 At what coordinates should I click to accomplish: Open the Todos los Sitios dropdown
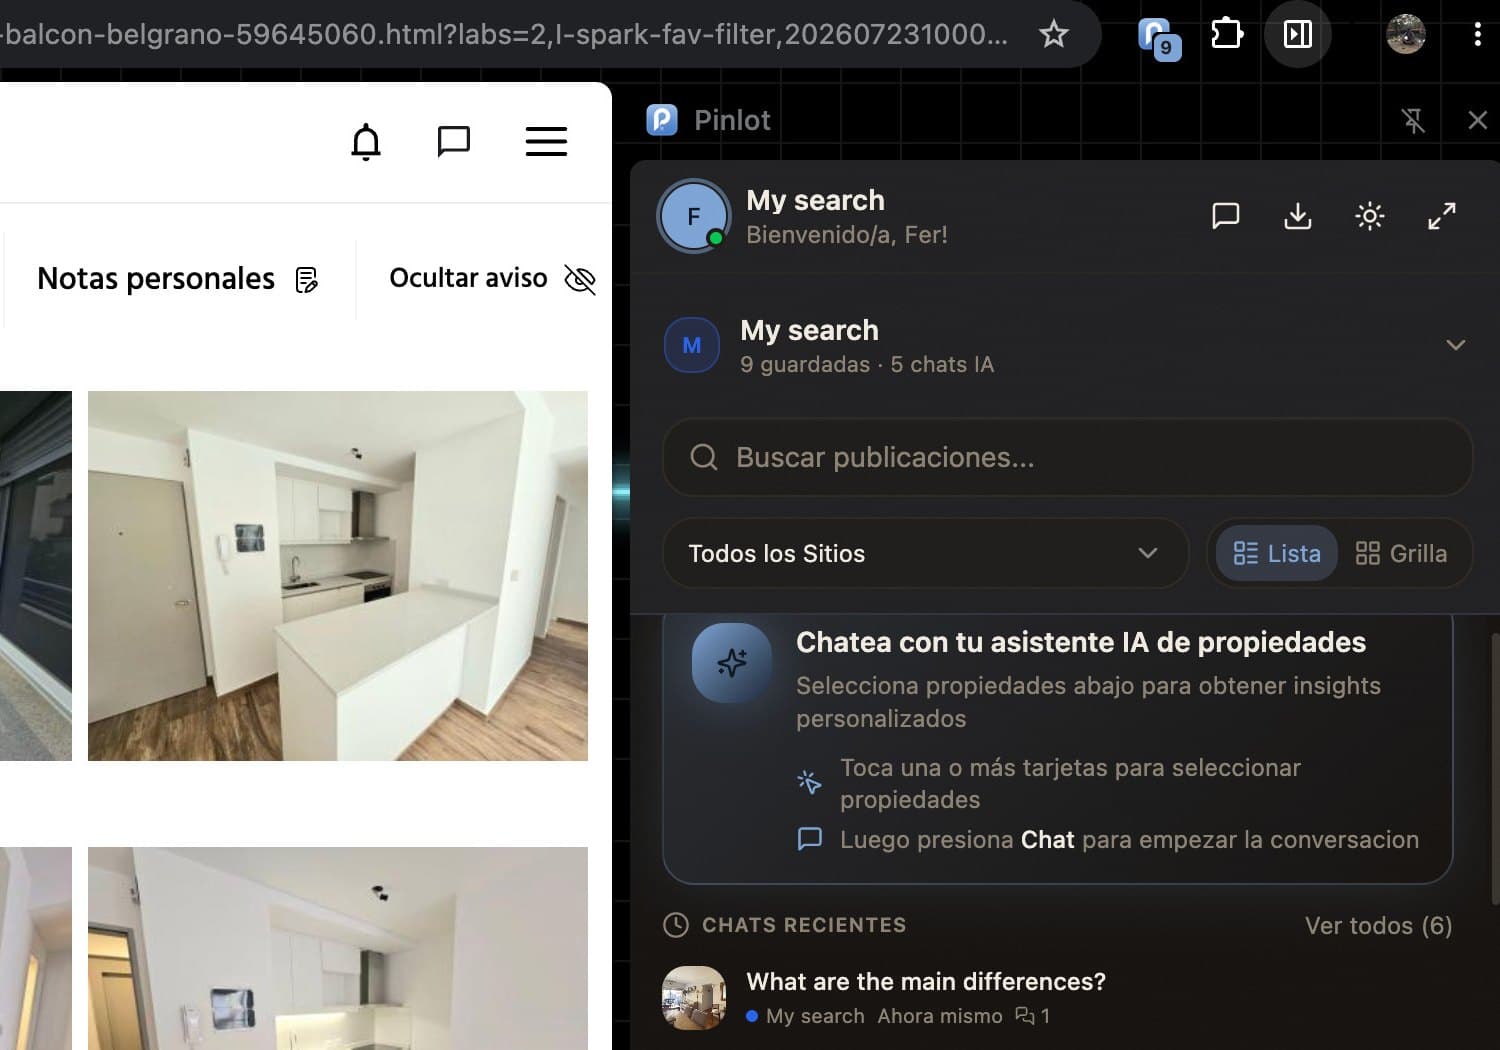(925, 553)
